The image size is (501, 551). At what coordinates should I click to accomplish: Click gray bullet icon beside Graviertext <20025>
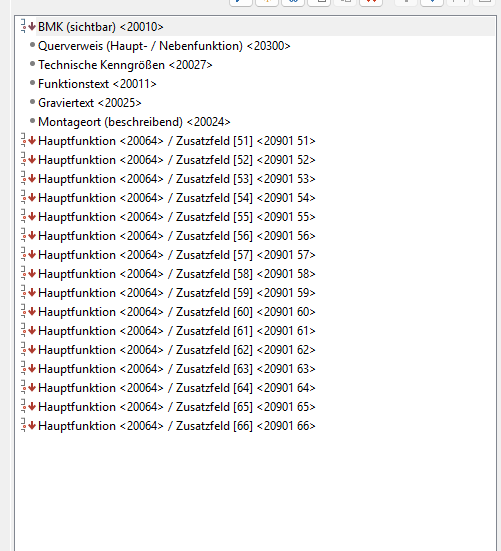32,102
